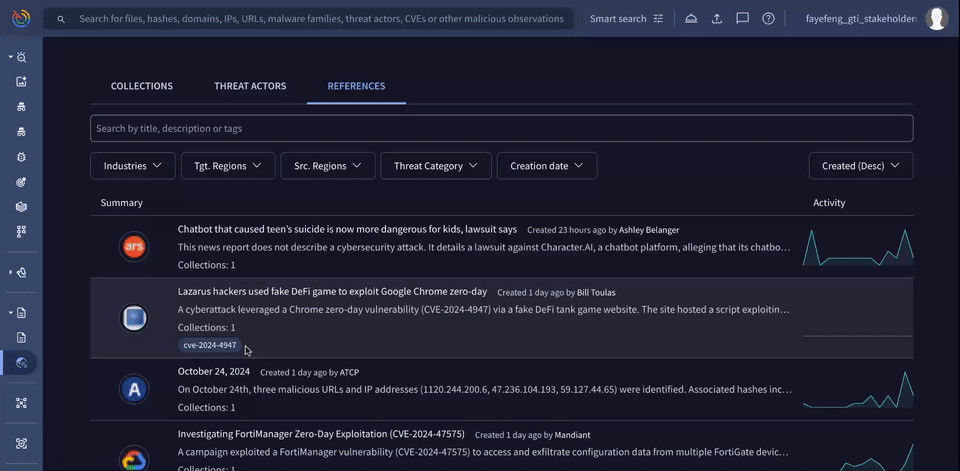Click the cve-2024-4947 tag chip
Viewport: 960px width, 471px height.
tap(210, 345)
